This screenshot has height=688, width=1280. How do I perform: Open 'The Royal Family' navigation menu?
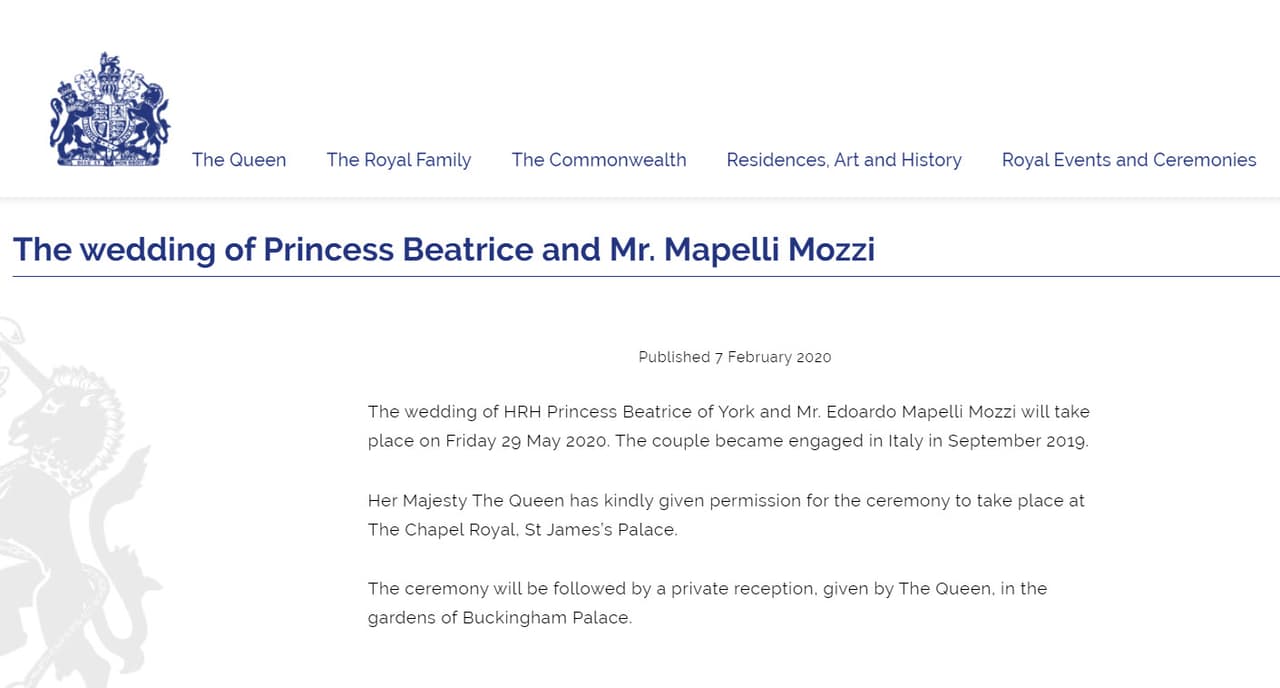(398, 160)
